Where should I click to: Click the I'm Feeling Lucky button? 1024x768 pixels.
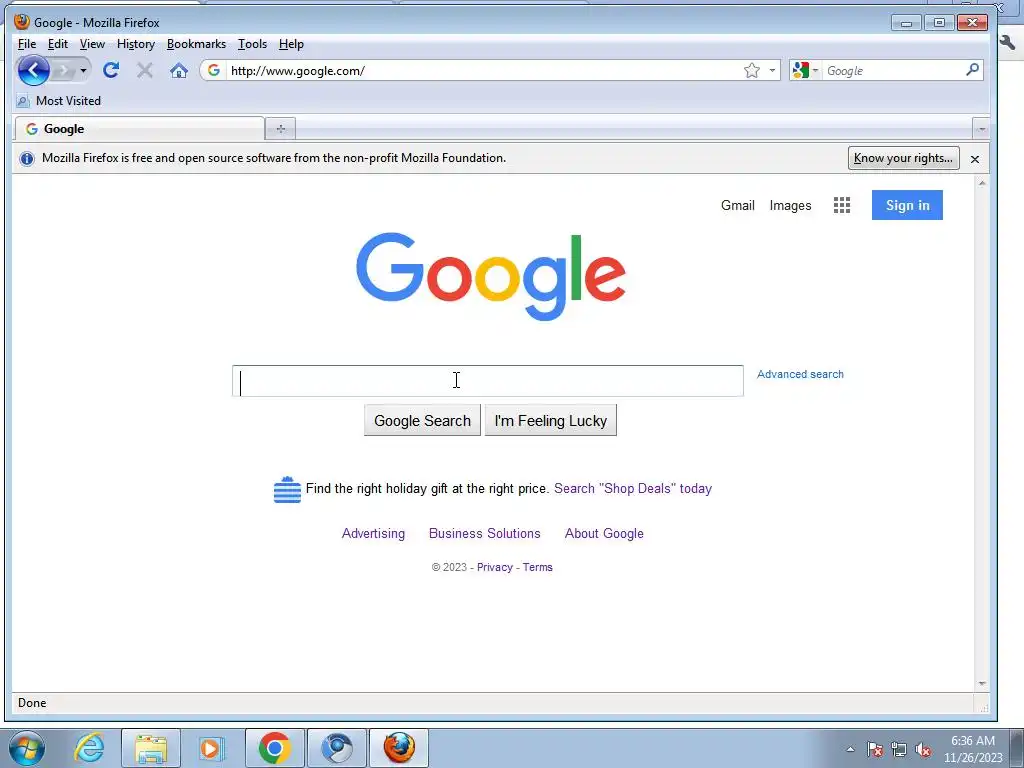pyautogui.click(x=551, y=421)
